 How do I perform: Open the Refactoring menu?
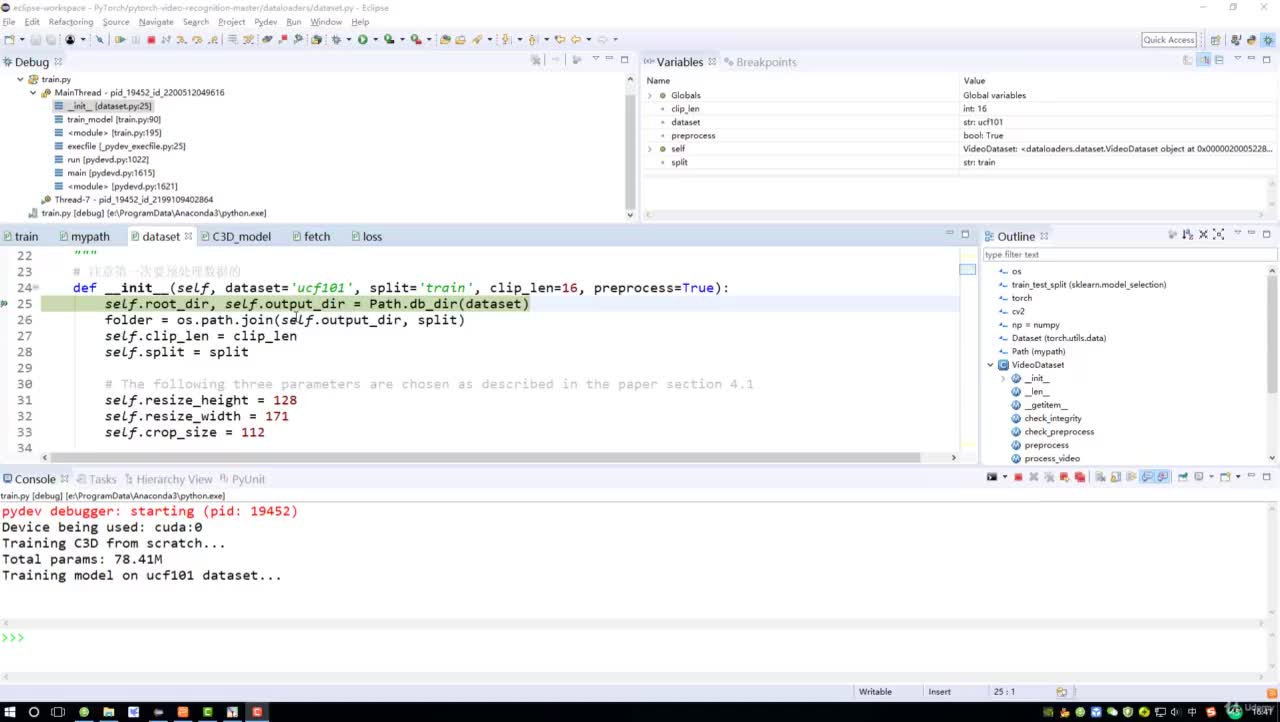click(x=71, y=21)
